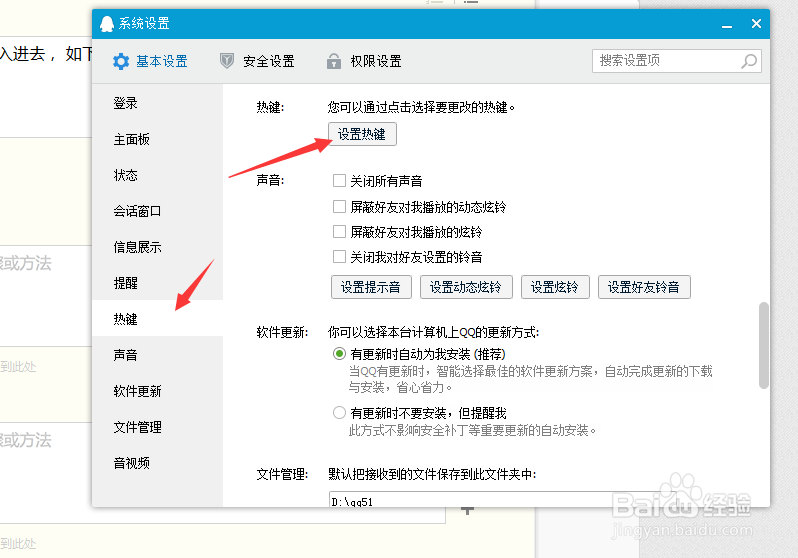Viewport: 798px width, 558px height.
Task: Check 屏蔽好友对我播放的动态炫铃
Action: pyautogui.click(x=339, y=207)
